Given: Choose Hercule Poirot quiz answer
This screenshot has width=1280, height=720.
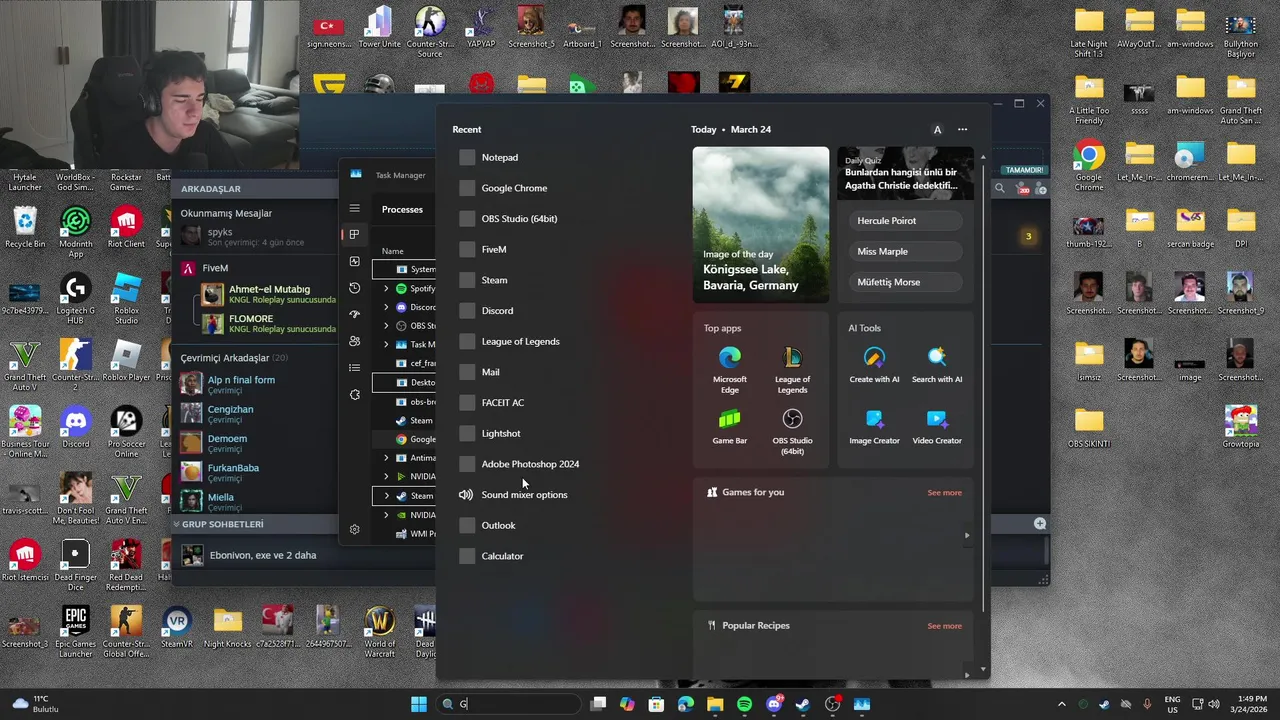Looking at the screenshot, I should (x=906, y=221).
